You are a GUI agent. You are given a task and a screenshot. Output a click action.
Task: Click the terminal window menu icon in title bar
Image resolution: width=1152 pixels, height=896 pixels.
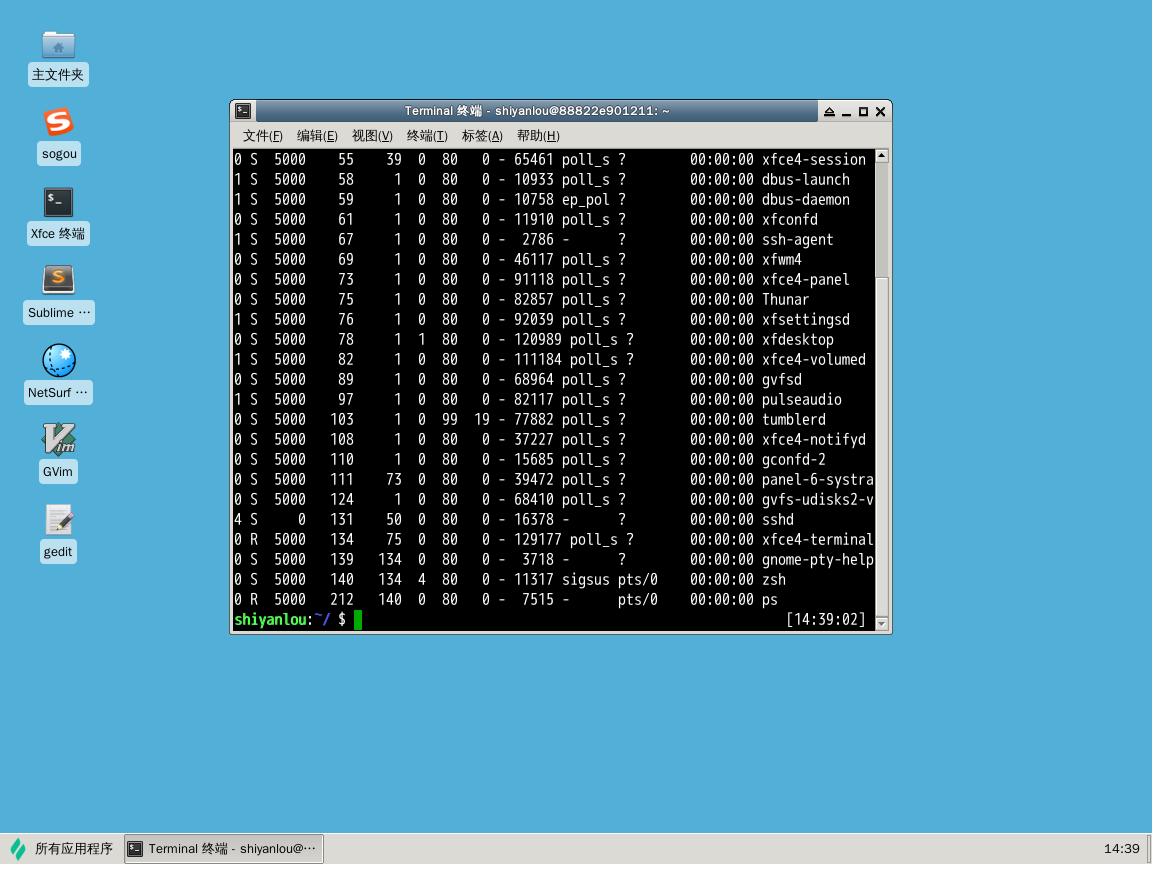(x=244, y=111)
